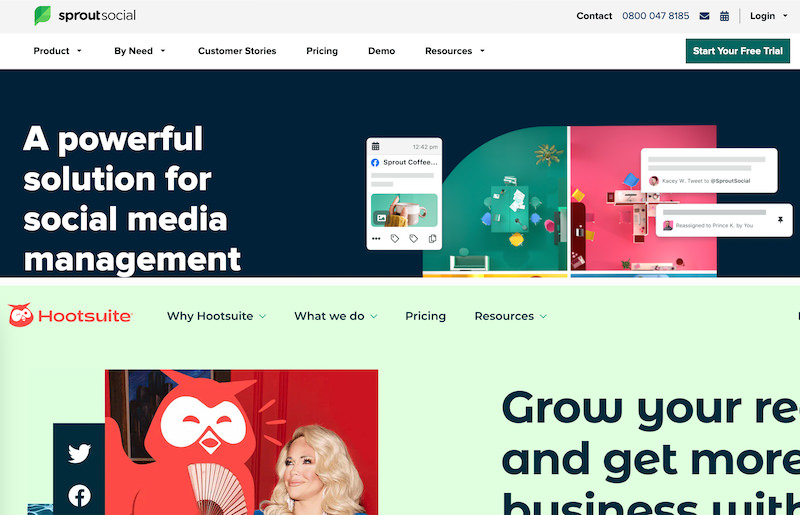Click the calendar icon beside the envelope

coord(724,16)
